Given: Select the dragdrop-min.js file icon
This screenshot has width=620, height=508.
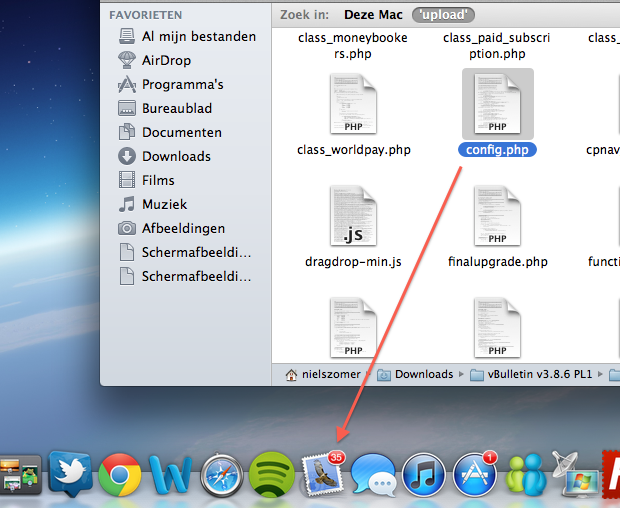Looking at the screenshot, I should [353, 217].
